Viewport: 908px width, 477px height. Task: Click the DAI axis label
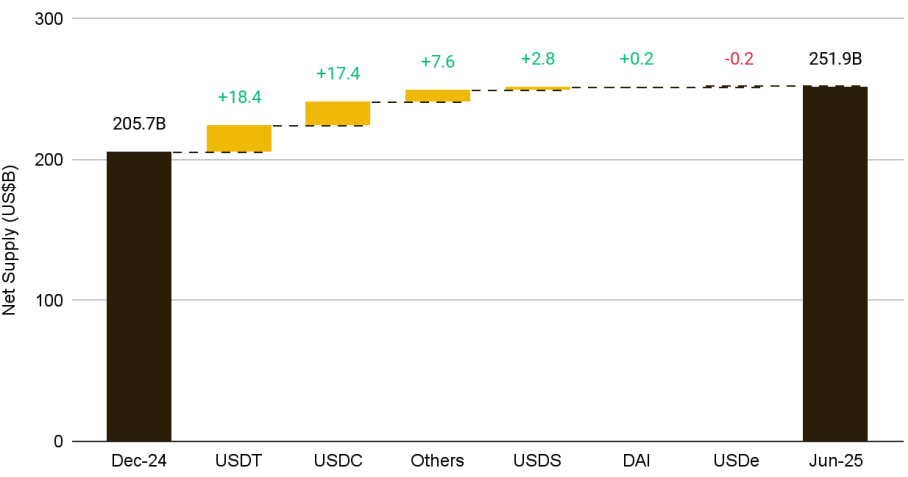[636, 461]
